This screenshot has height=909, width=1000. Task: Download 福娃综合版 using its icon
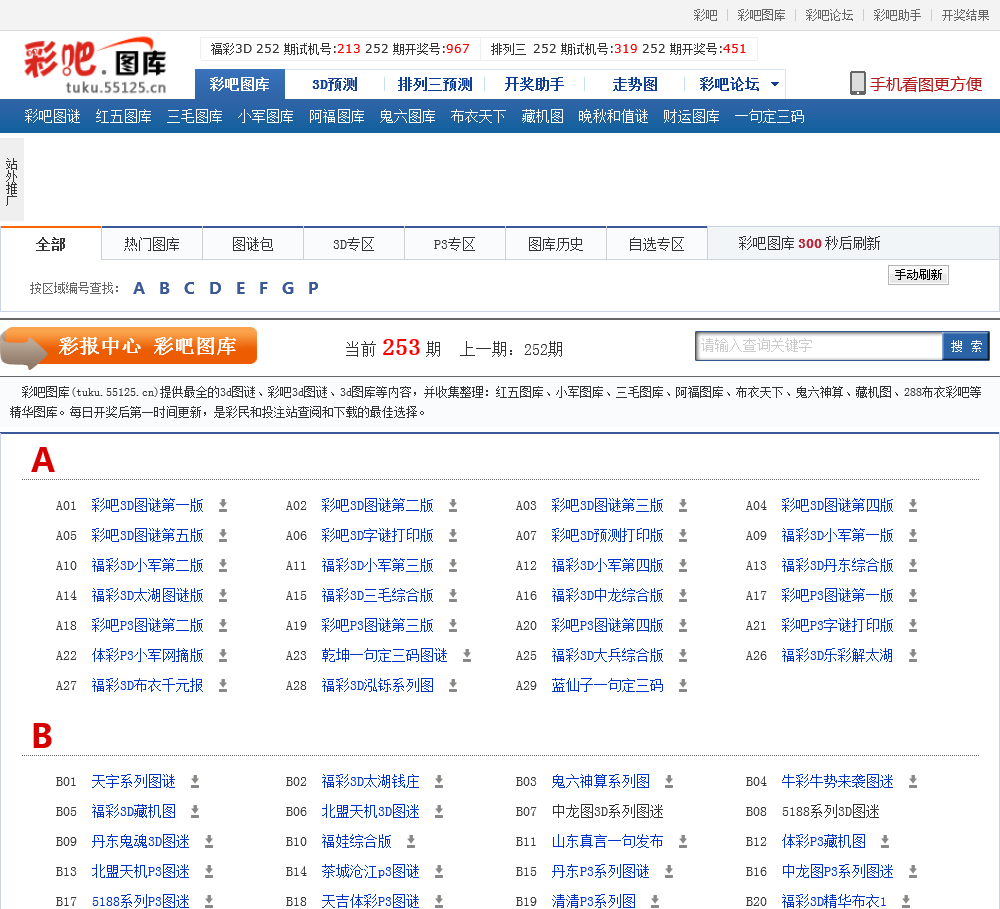tap(411, 842)
